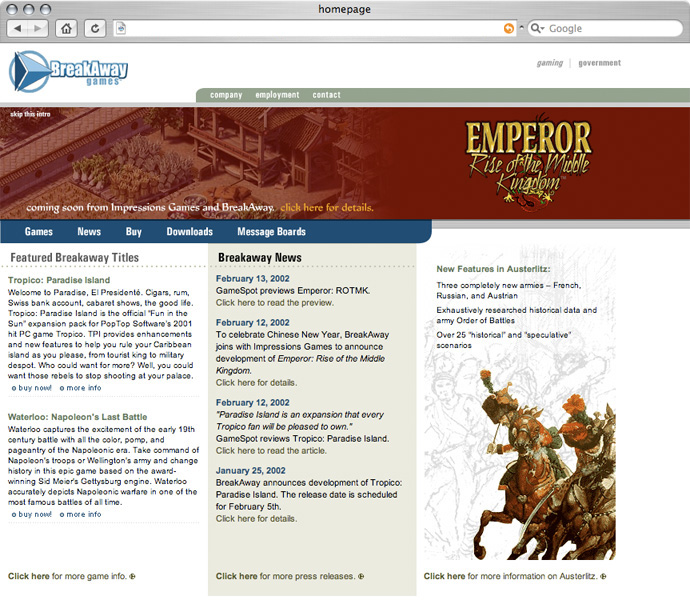Viewport: 690px width, 616px height.
Task: Click the arrow icon after more press releases
Action: tap(361, 576)
